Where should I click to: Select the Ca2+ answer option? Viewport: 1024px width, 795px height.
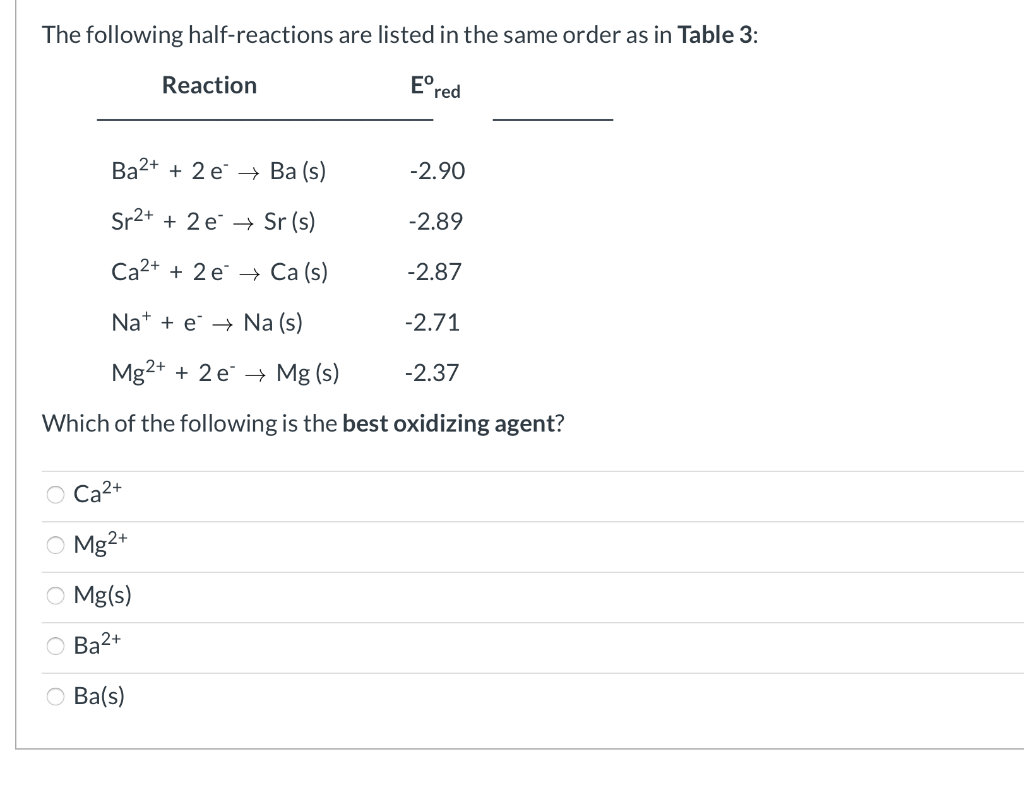(x=56, y=494)
